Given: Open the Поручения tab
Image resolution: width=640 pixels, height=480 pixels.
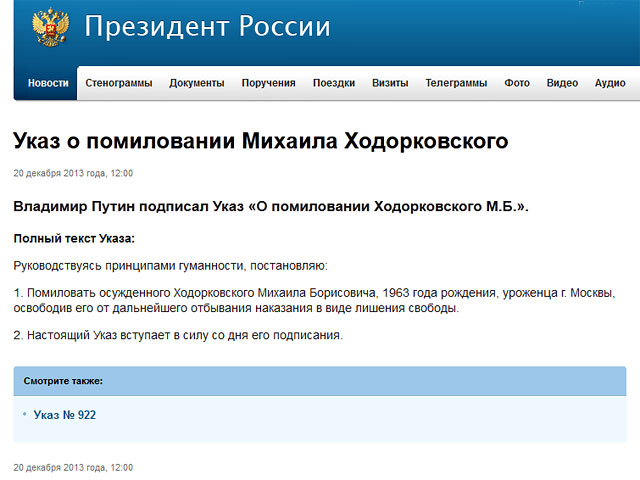Looking at the screenshot, I should point(269,83).
